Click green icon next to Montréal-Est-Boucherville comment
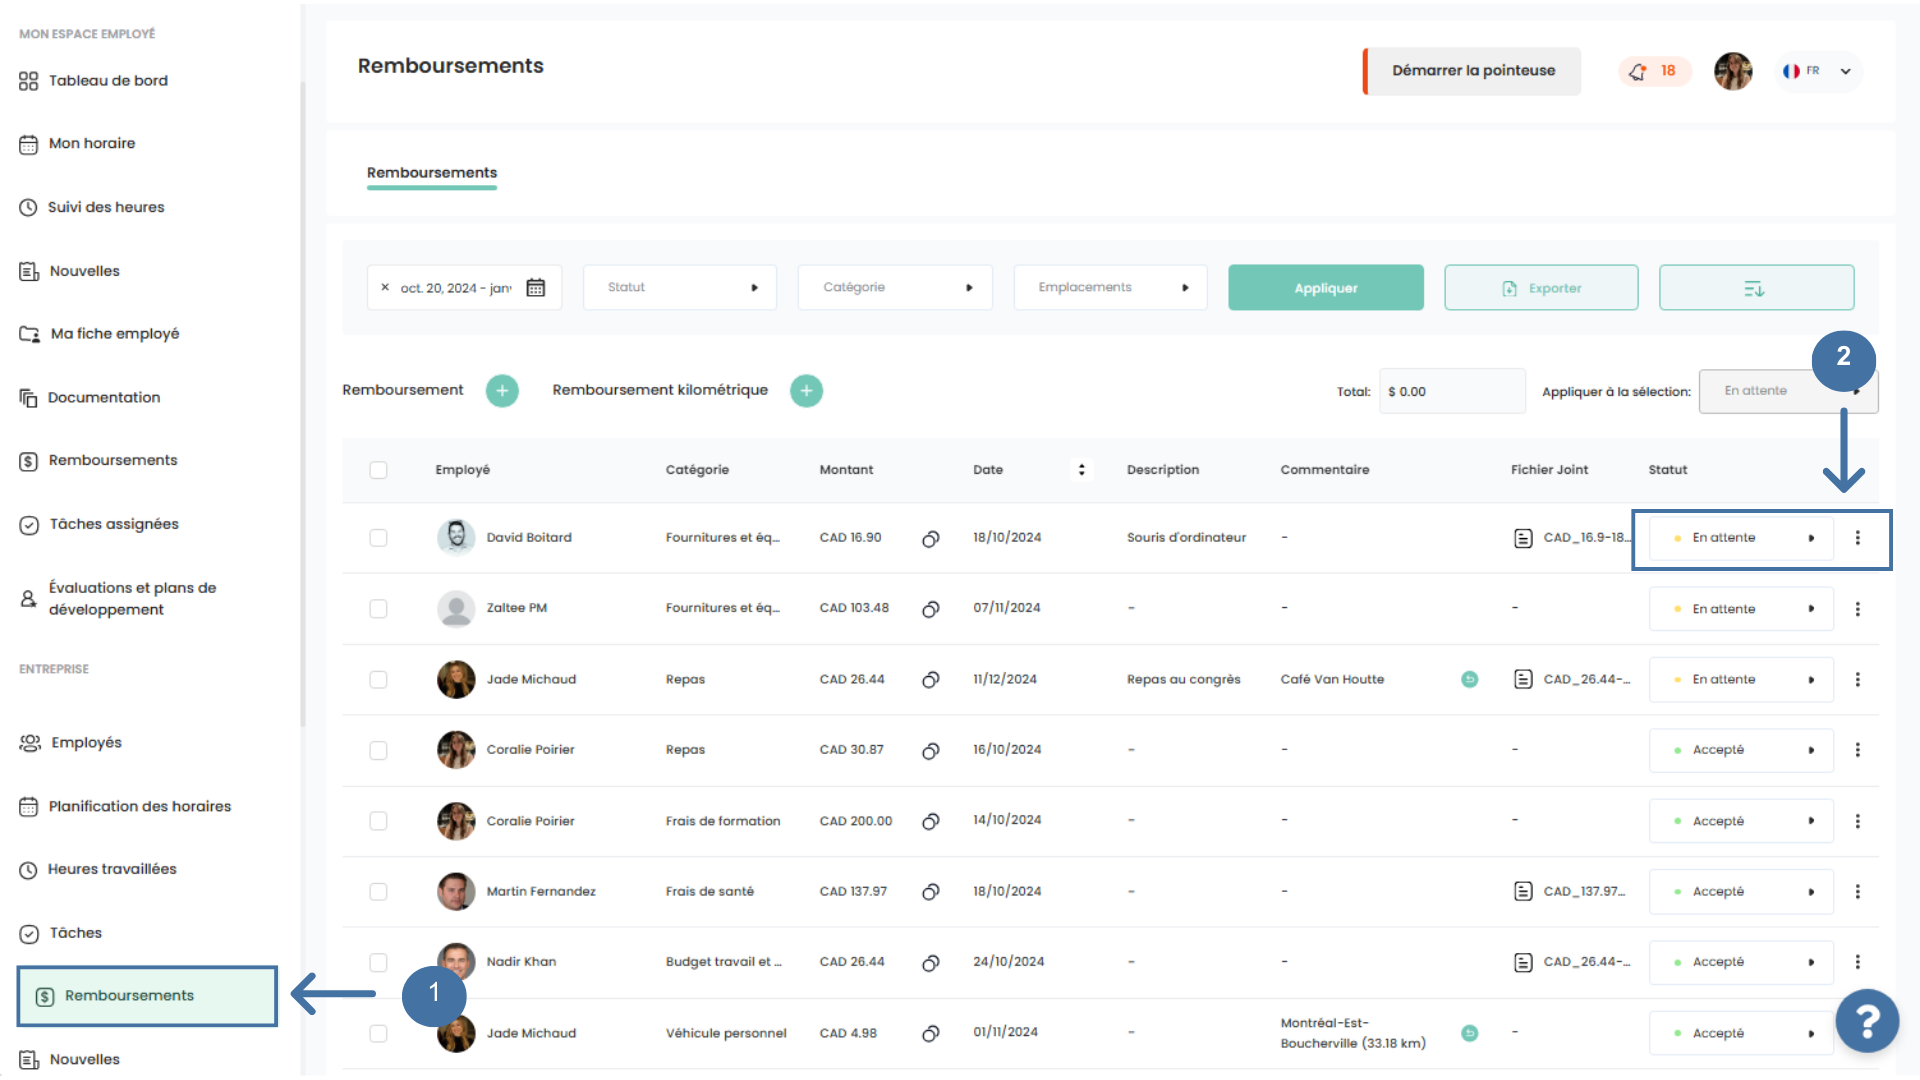The image size is (1920, 1080). (x=1469, y=1033)
